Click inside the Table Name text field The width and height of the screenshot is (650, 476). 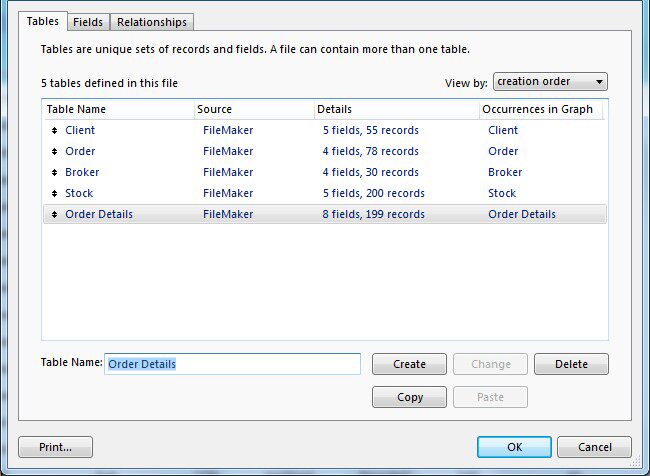(x=232, y=364)
